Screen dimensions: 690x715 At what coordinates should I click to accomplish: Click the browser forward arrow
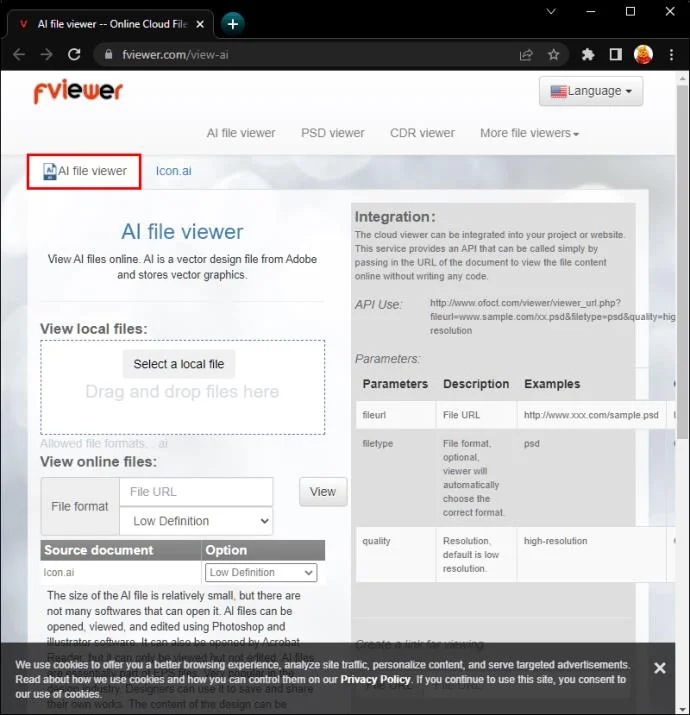46,55
